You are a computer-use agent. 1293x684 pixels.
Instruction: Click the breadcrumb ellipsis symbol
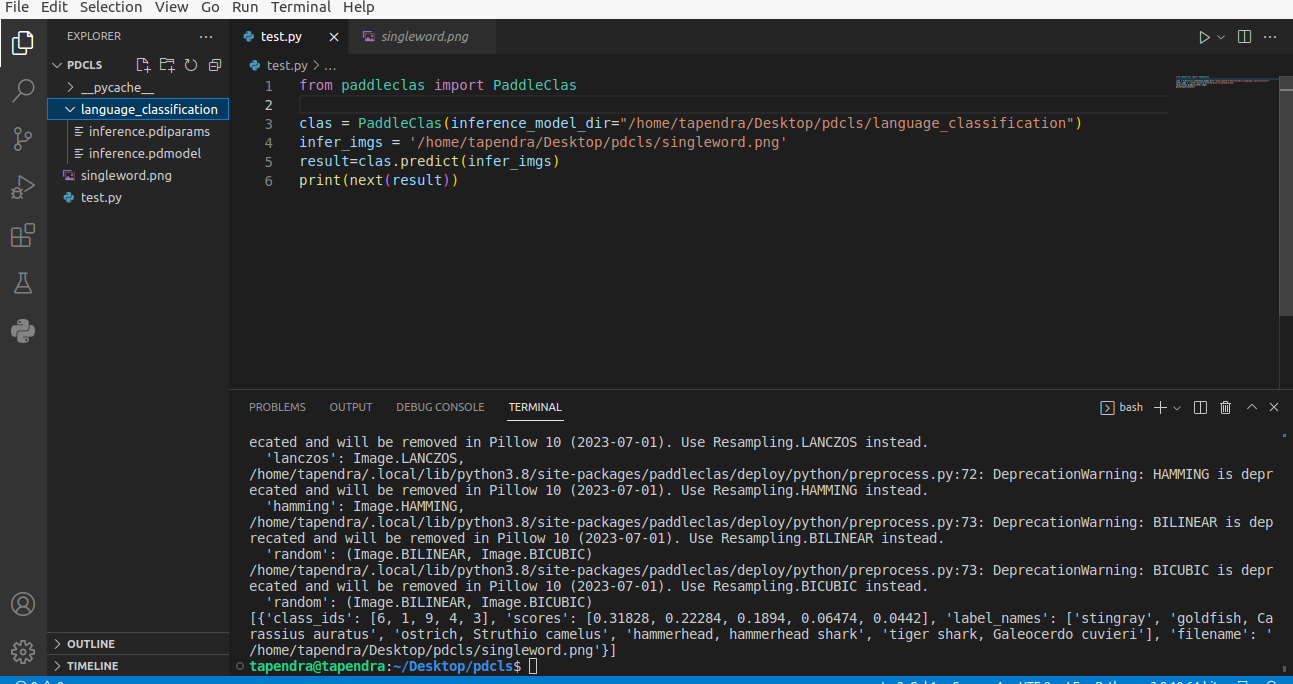pos(330,65)
